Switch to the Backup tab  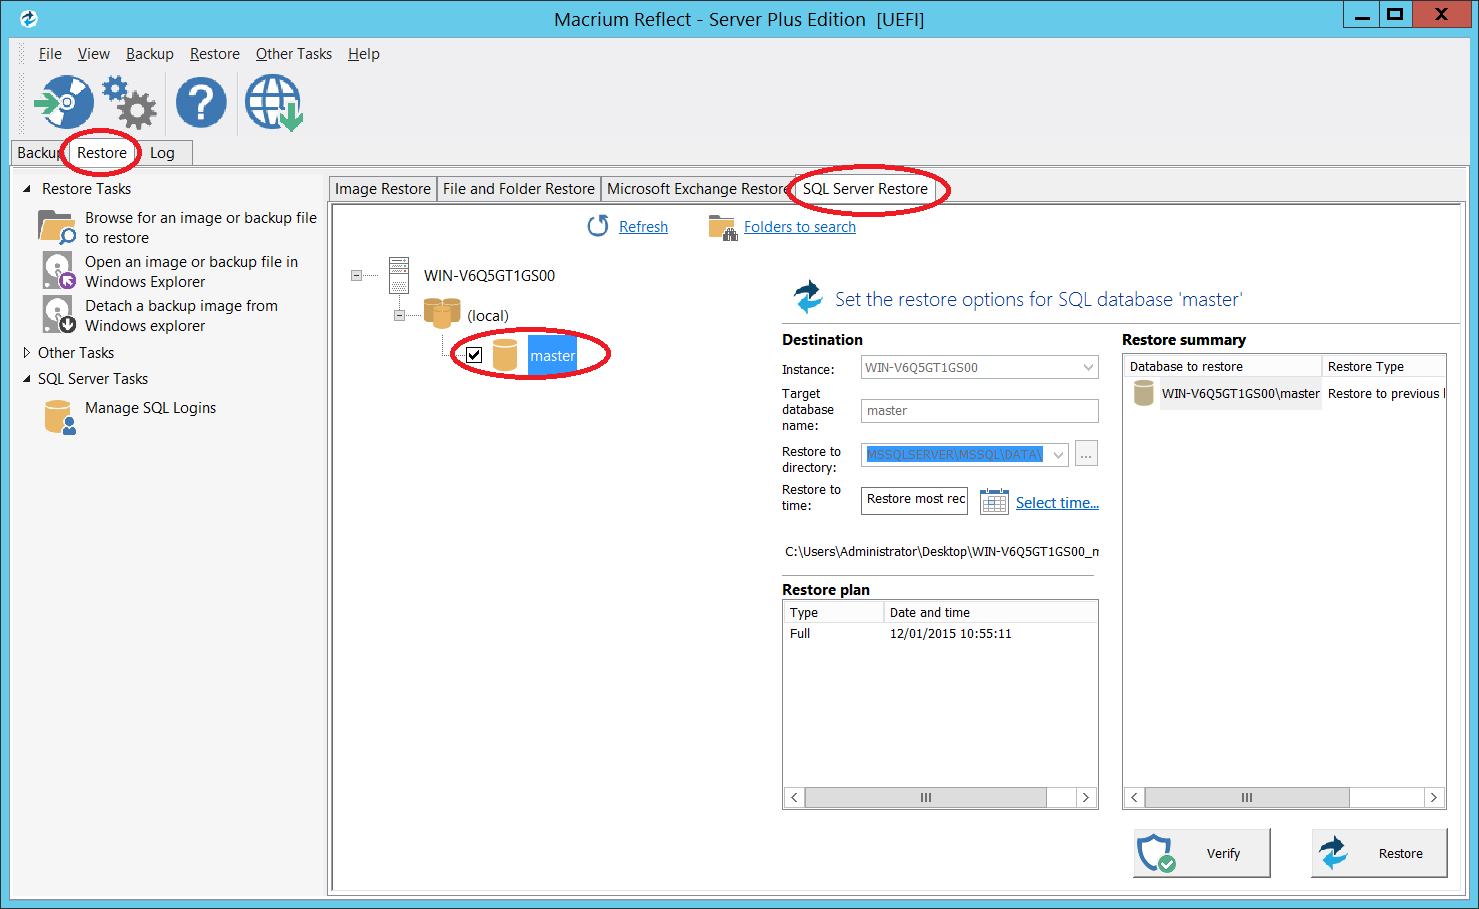39,153
